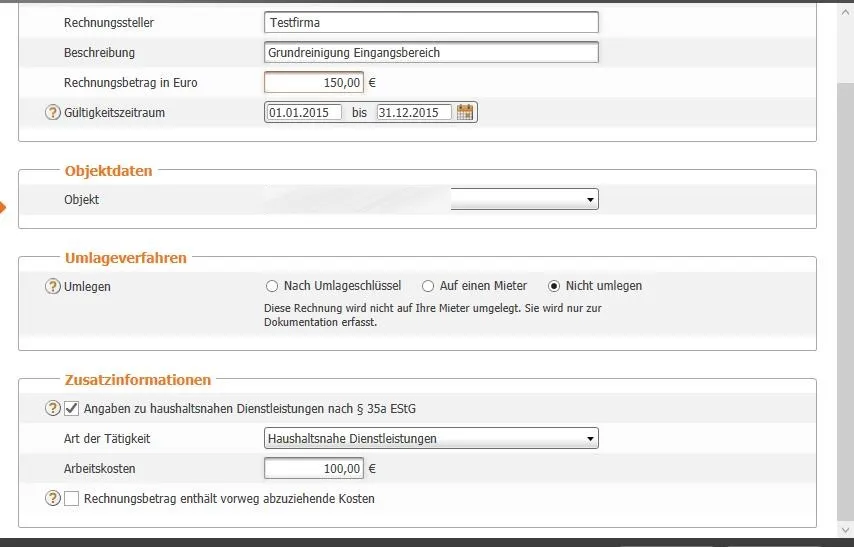Click the Rechnungsbetrag in Euro field
This screenshot has height=547, width=854.
pos(314,83)
